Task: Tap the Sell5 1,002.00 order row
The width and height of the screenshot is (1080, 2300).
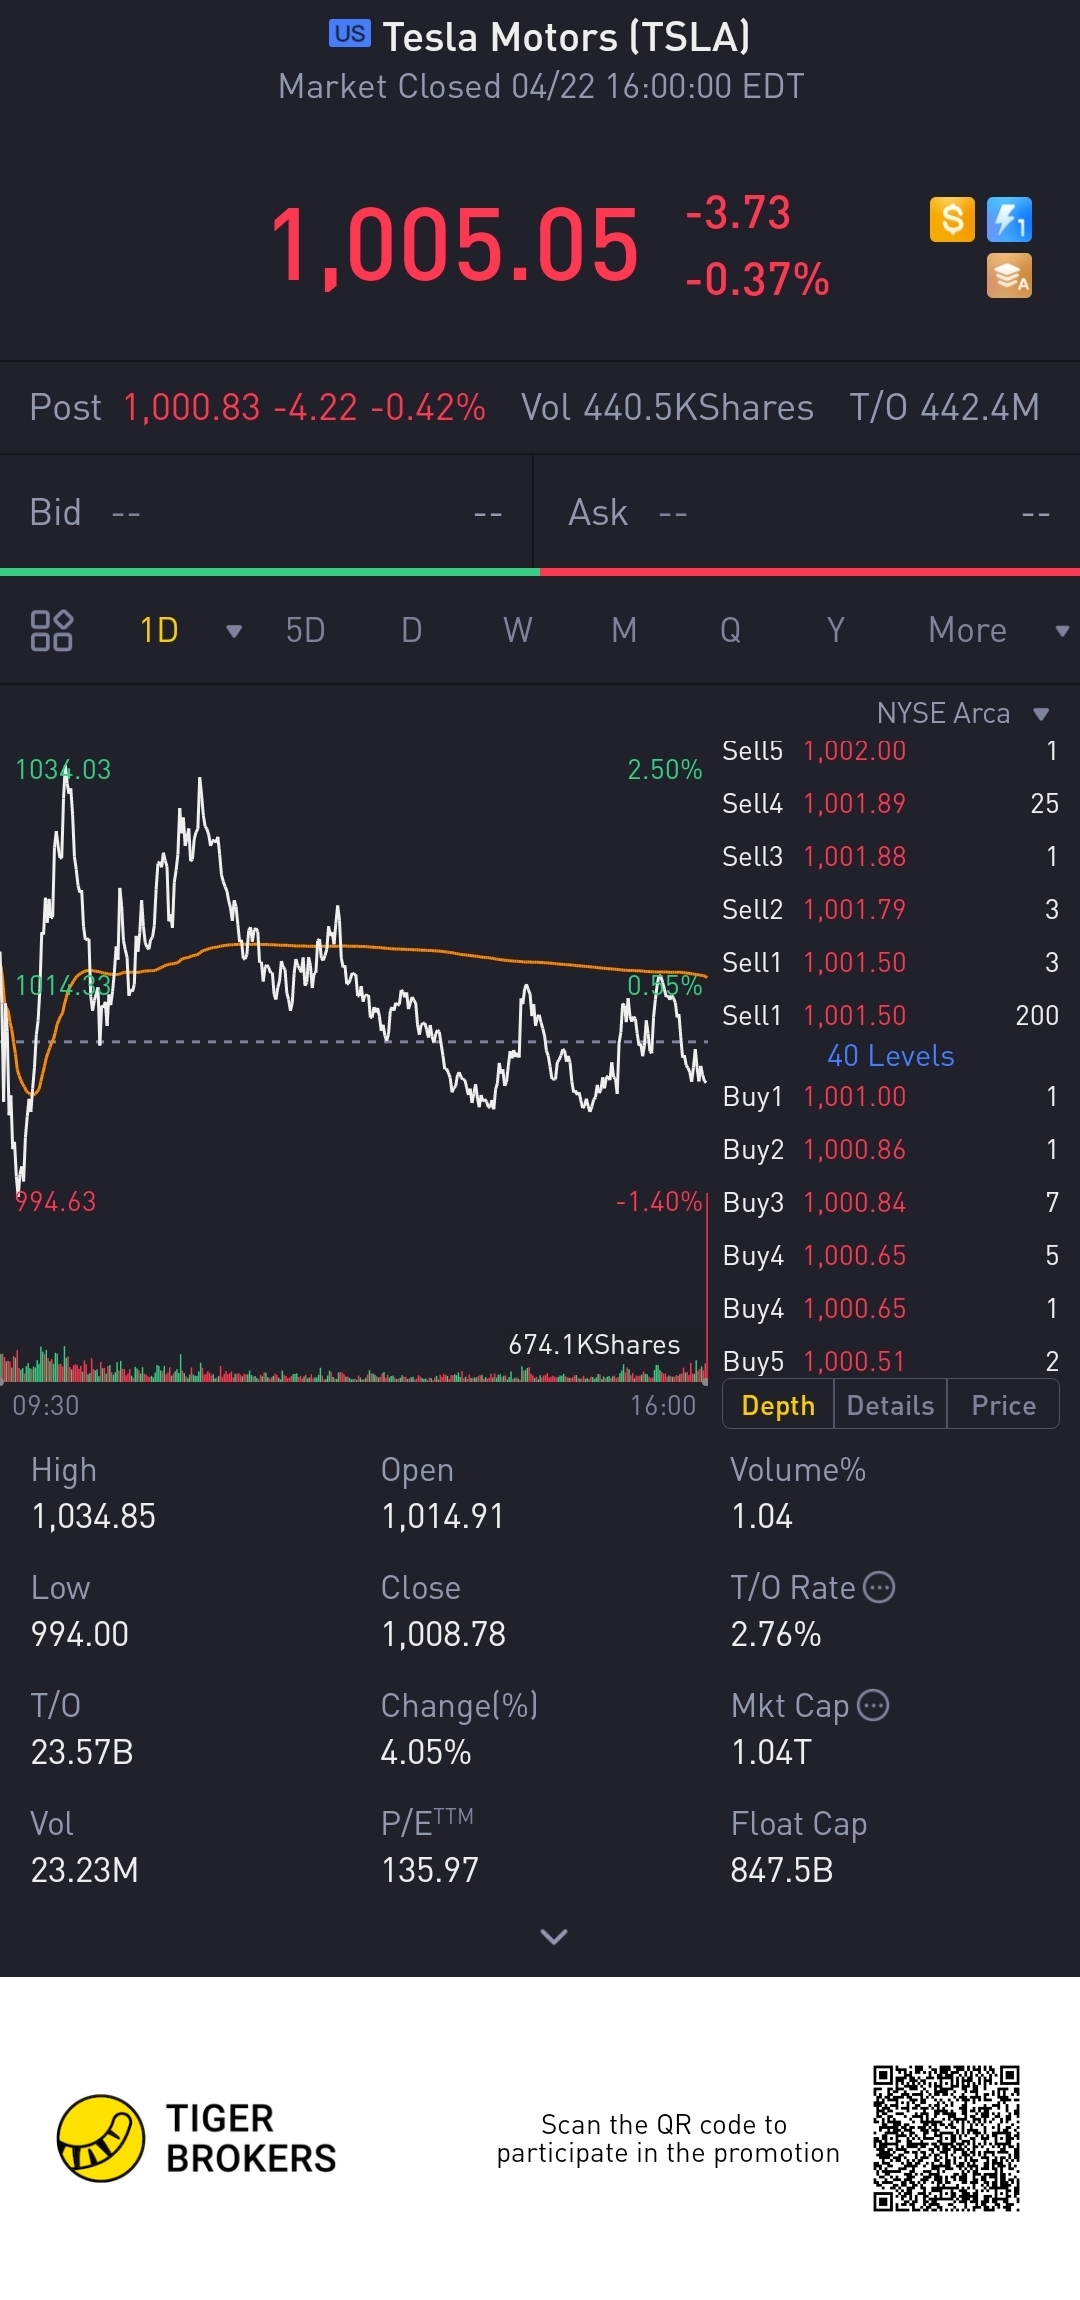Action: click(x=890, y=751)
